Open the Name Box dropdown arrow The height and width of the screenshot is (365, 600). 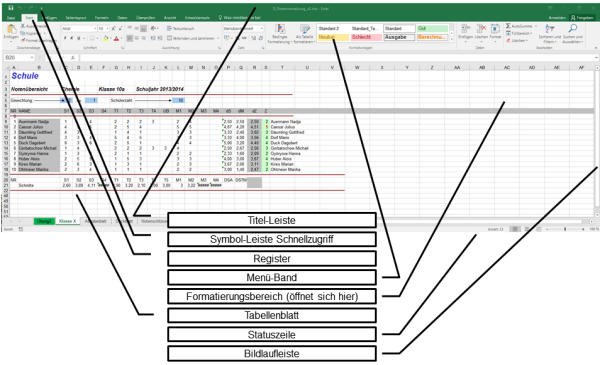coord(32,57)
